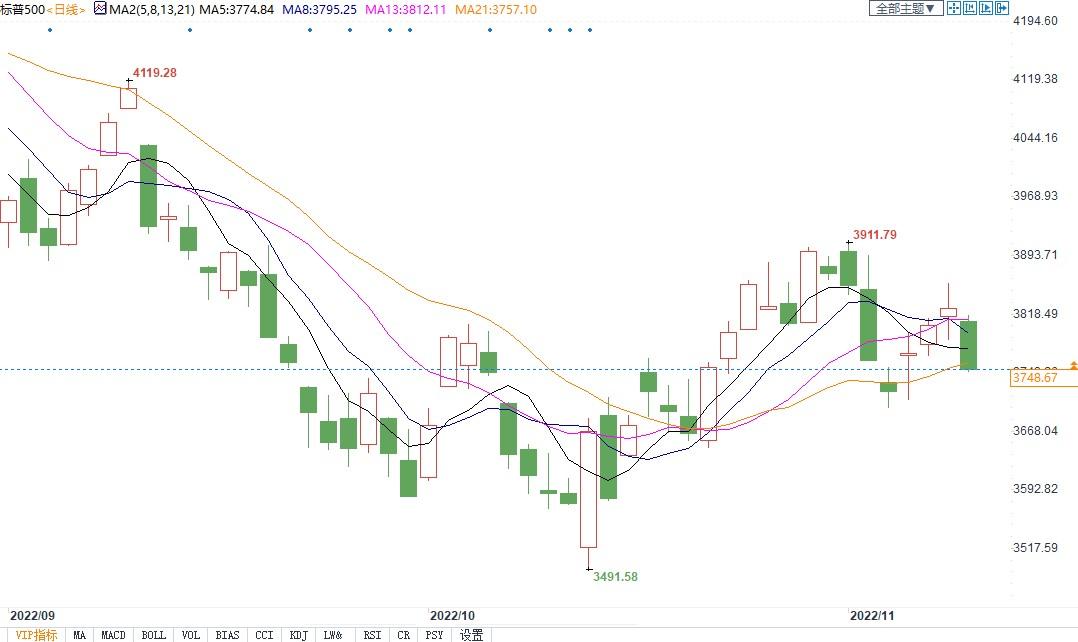The height and width of the screenshot is (642, 1078).
Task: Click the current price tag 3748.67
Action: [1040, 378]
